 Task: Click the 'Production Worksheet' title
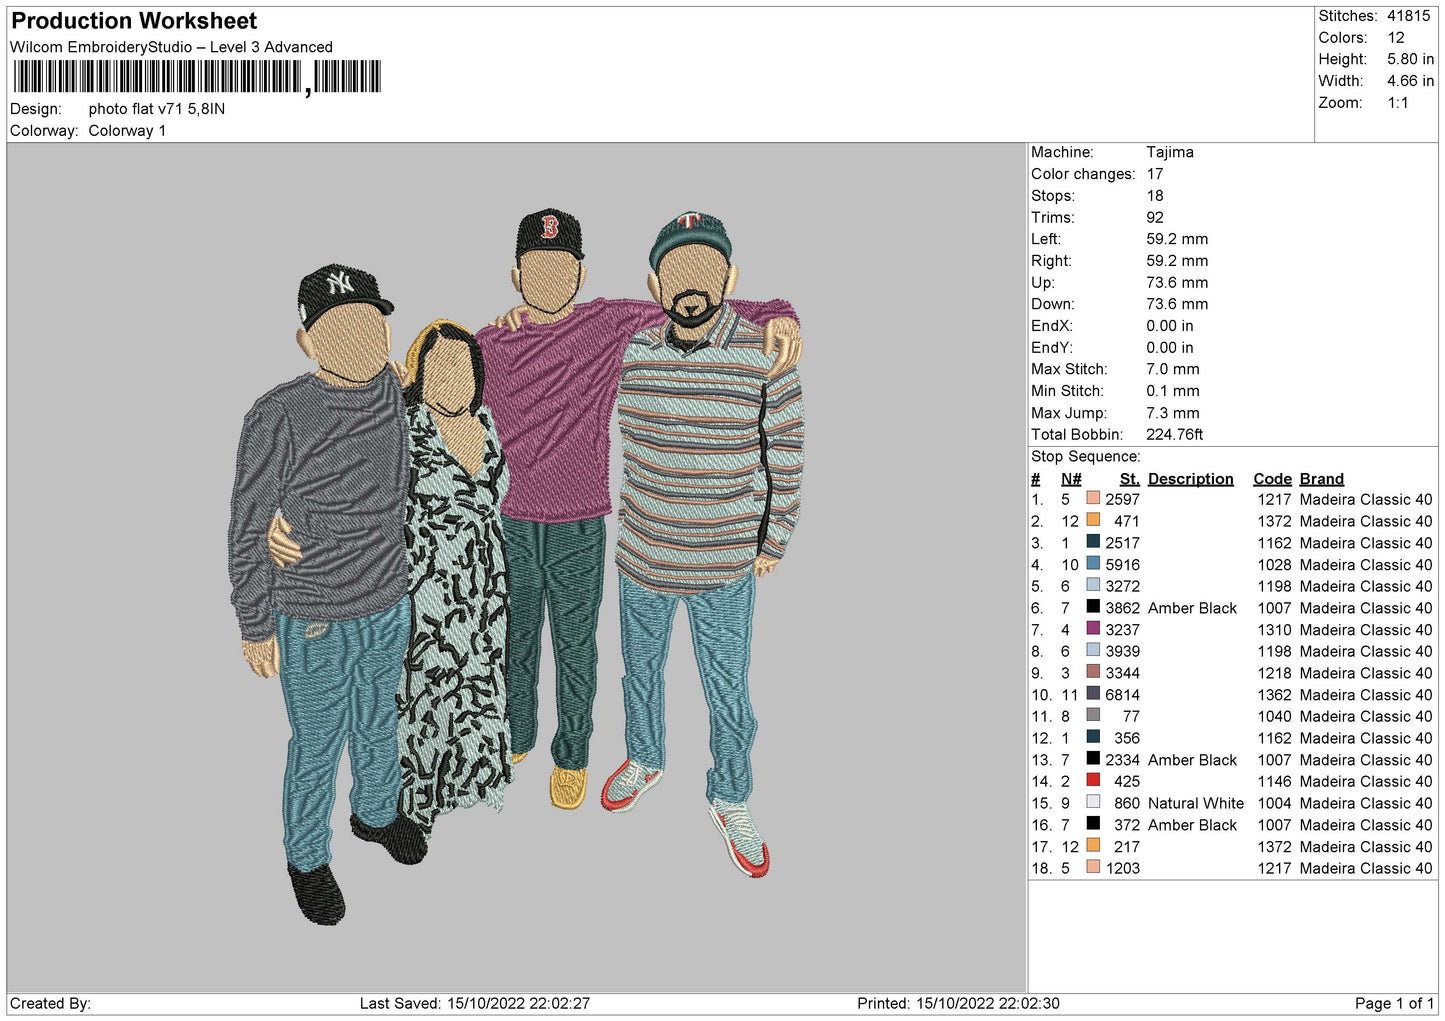134,21
